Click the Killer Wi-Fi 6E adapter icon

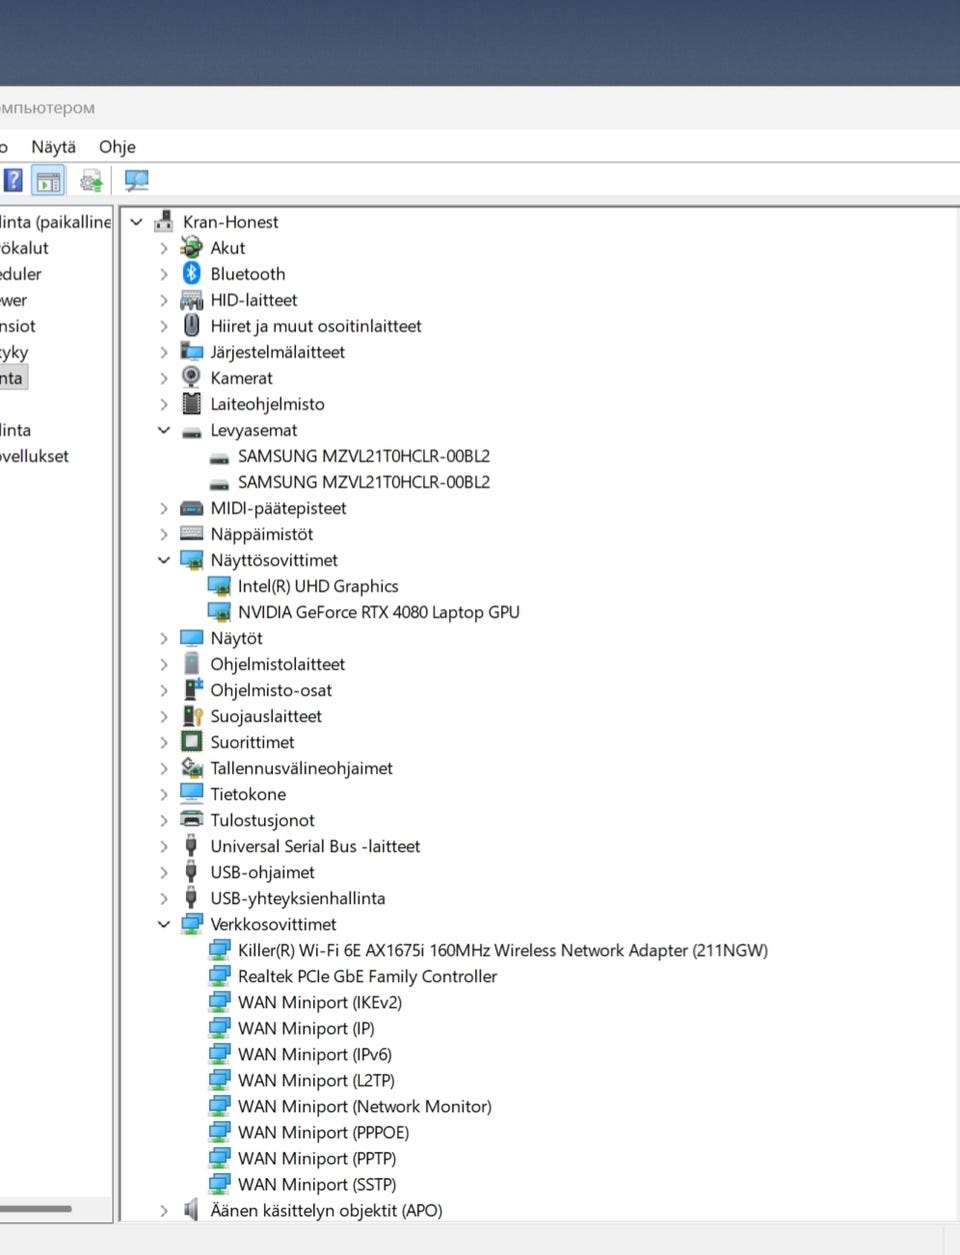click(x=219, y=949)
